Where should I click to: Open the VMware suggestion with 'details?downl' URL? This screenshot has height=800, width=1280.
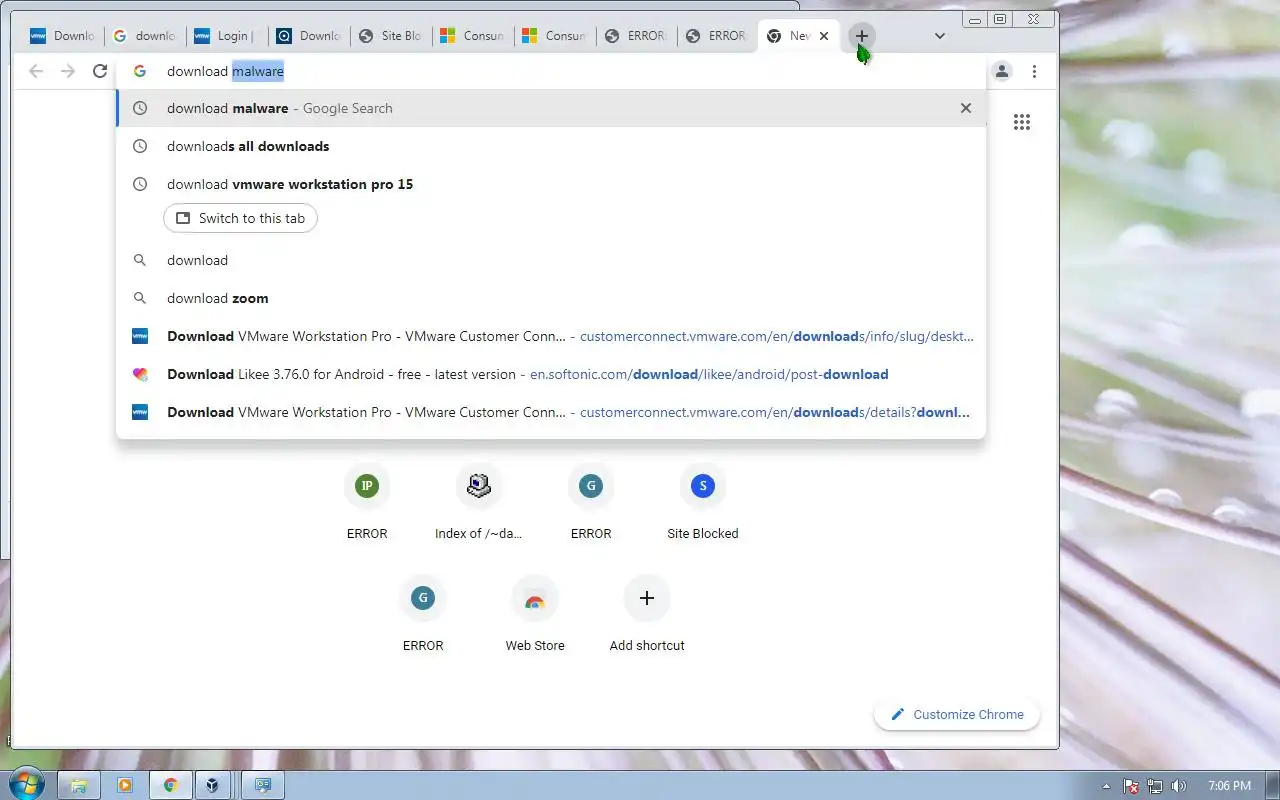[551, 412]
